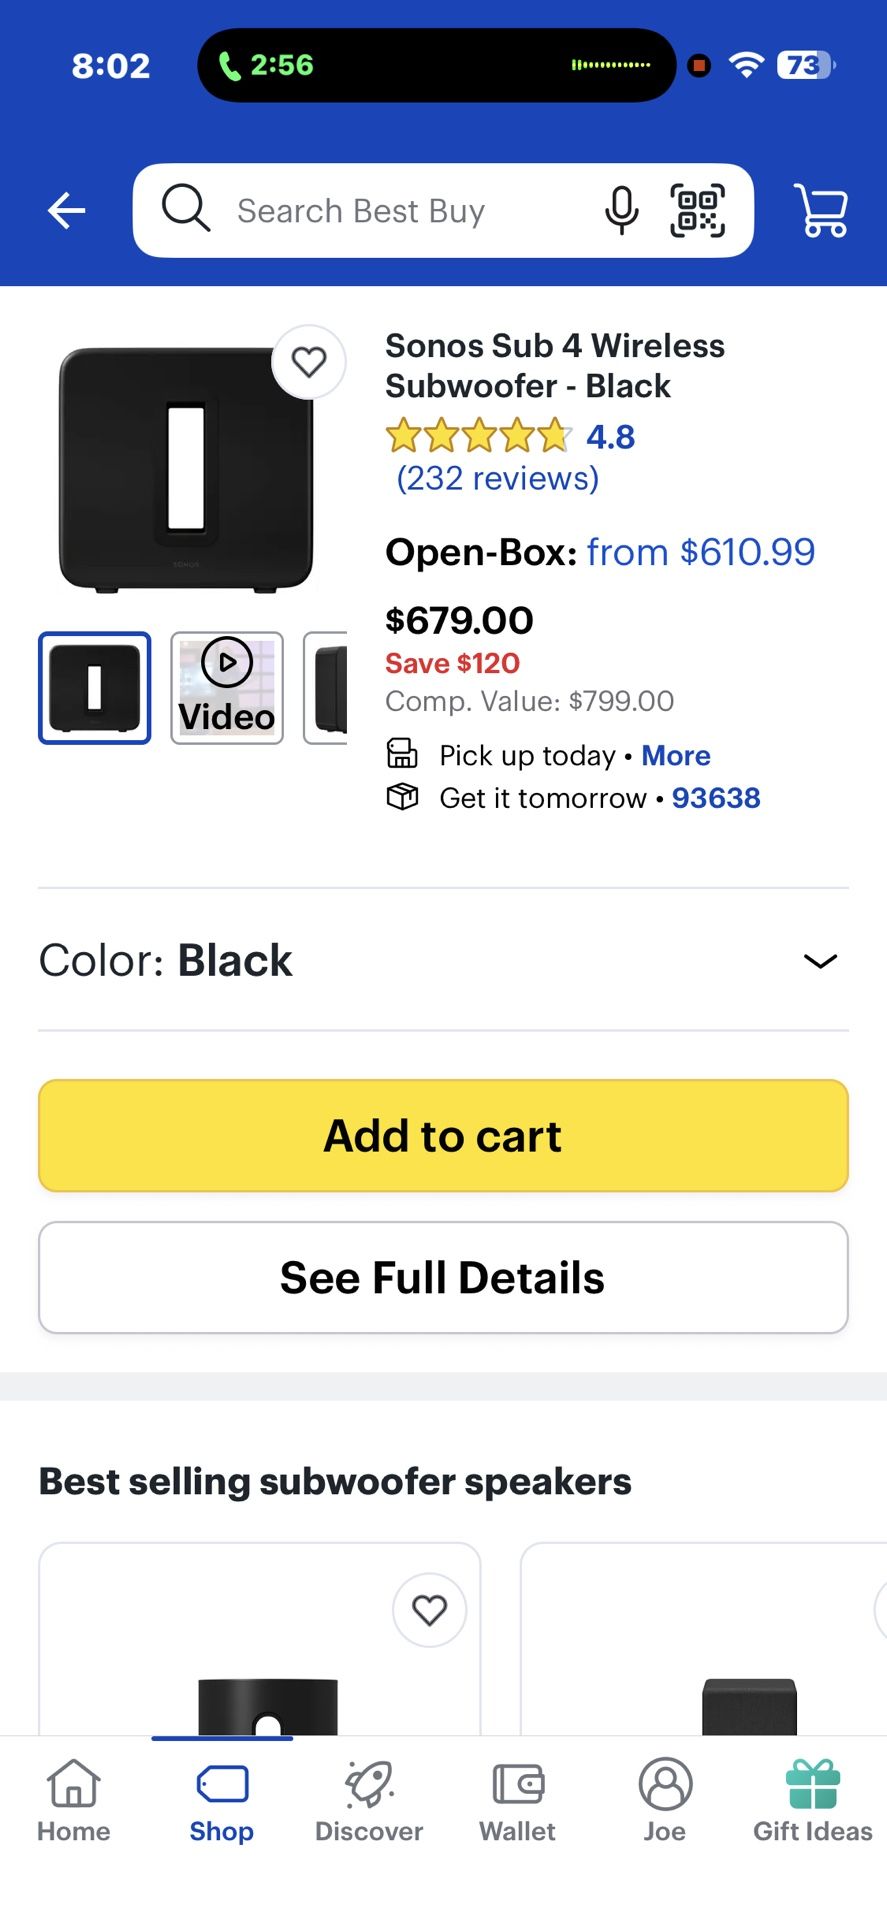View Open-Box from $610.99 offer
Viewport: 887px width, 1920px height.
[x=700, y=552]
